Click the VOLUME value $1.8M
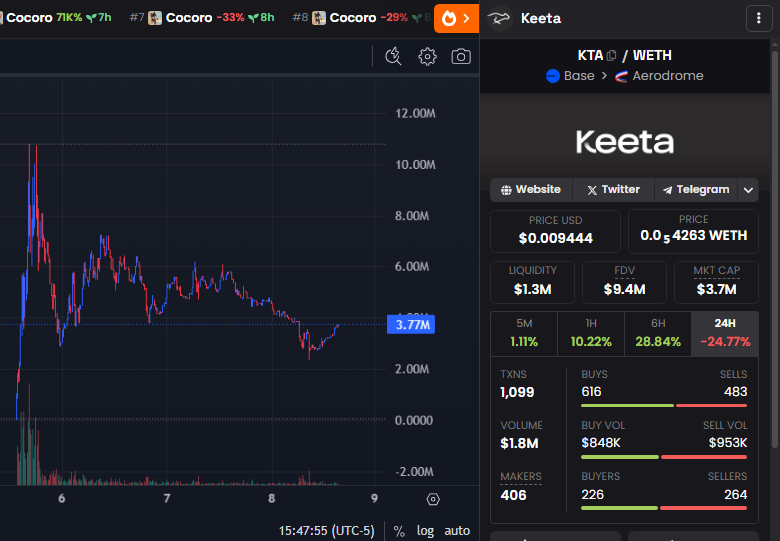Screen dimensions: 780x541 519,444
